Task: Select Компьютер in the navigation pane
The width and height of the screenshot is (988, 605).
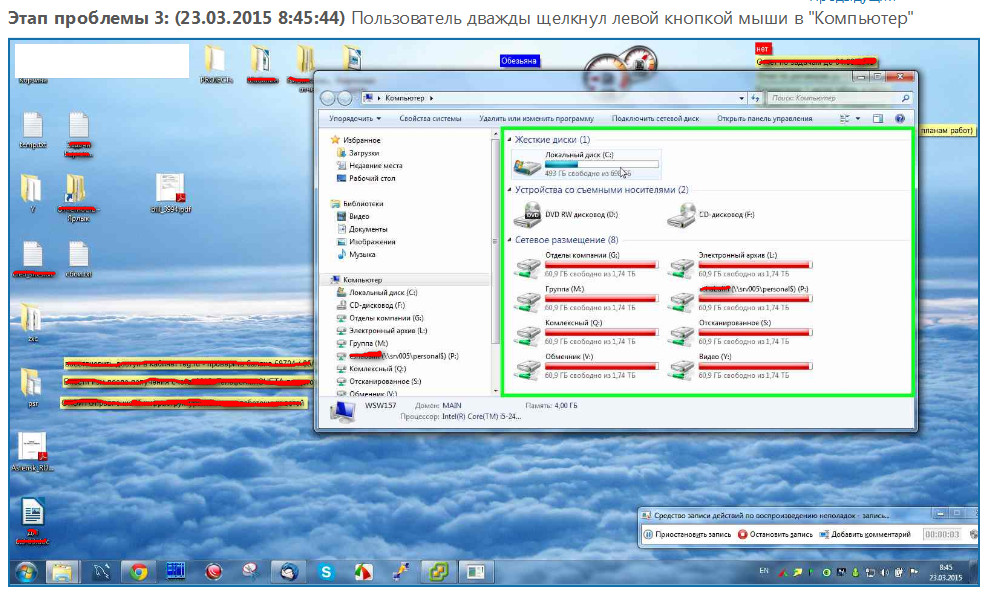Action: [x=362, y=280]
